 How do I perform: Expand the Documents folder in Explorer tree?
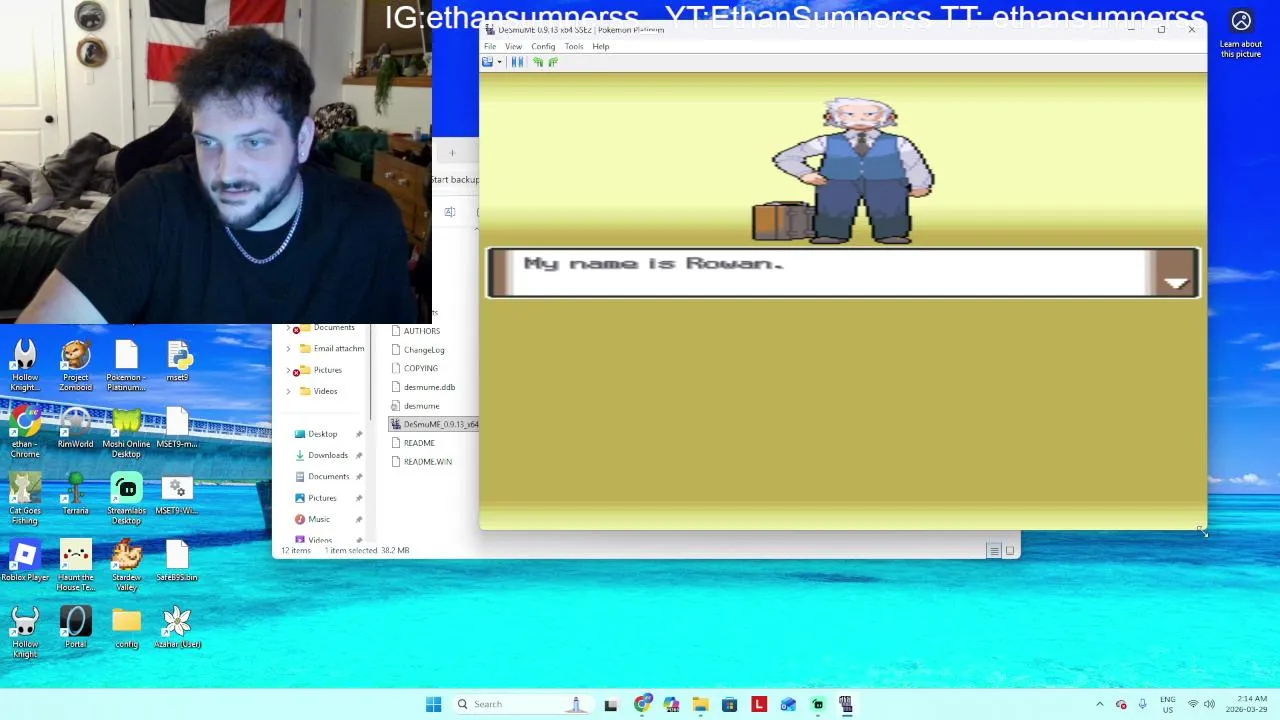pyautogui.click(x=289, y=328)
